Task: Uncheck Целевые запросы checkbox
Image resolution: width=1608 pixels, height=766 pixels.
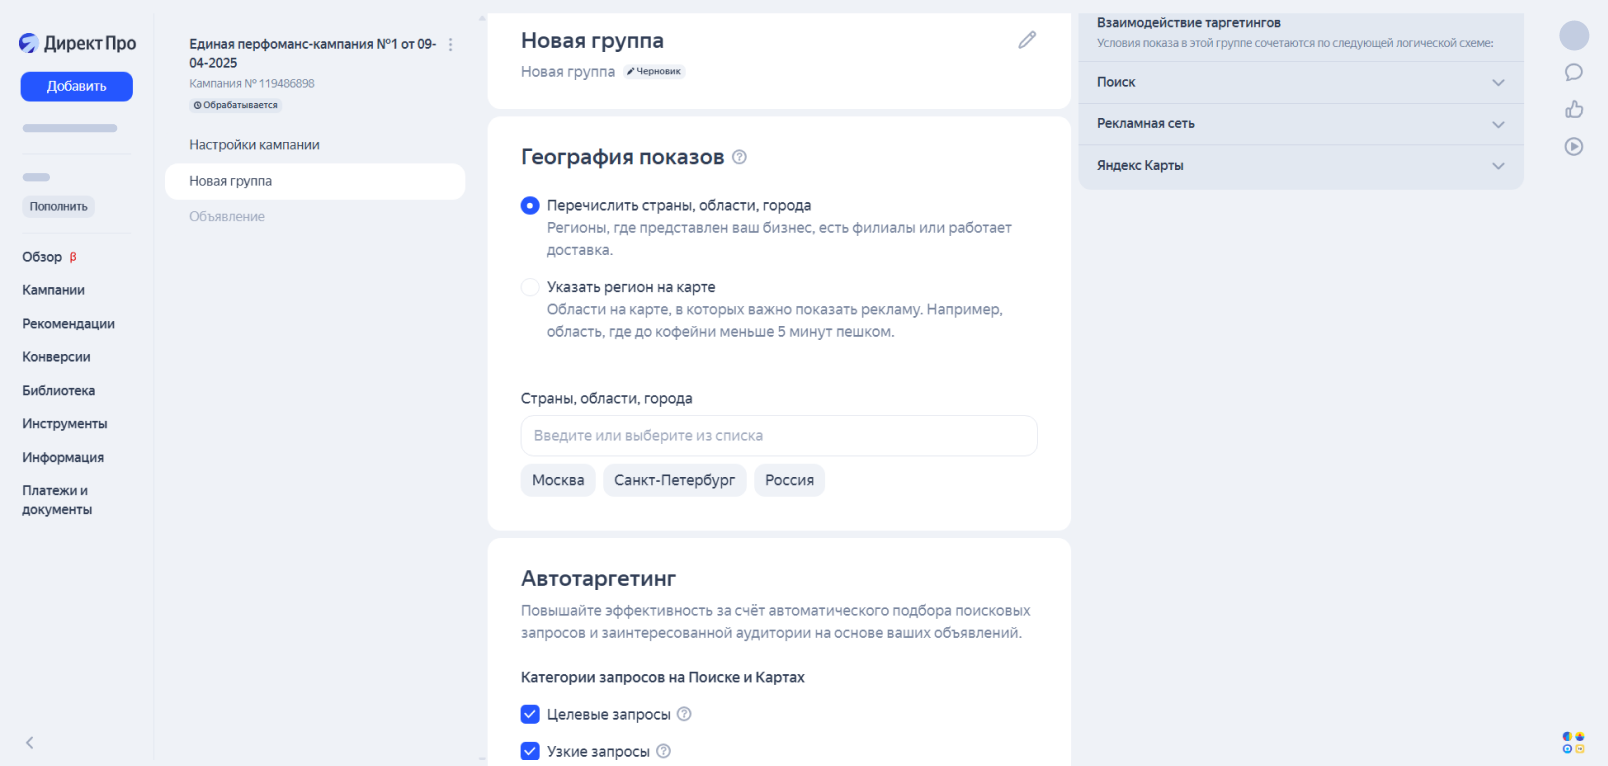Action: coord(530,714)
